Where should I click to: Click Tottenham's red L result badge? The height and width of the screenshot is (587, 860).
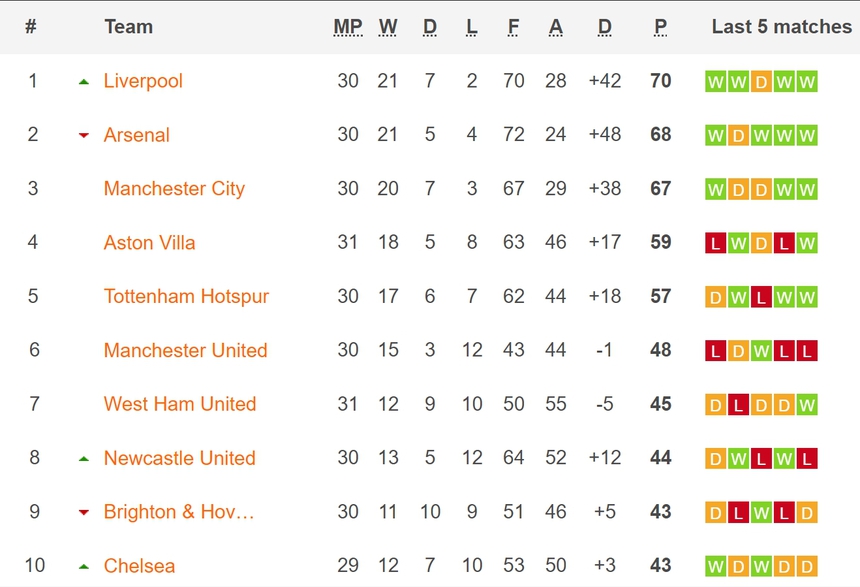[761, 297]
